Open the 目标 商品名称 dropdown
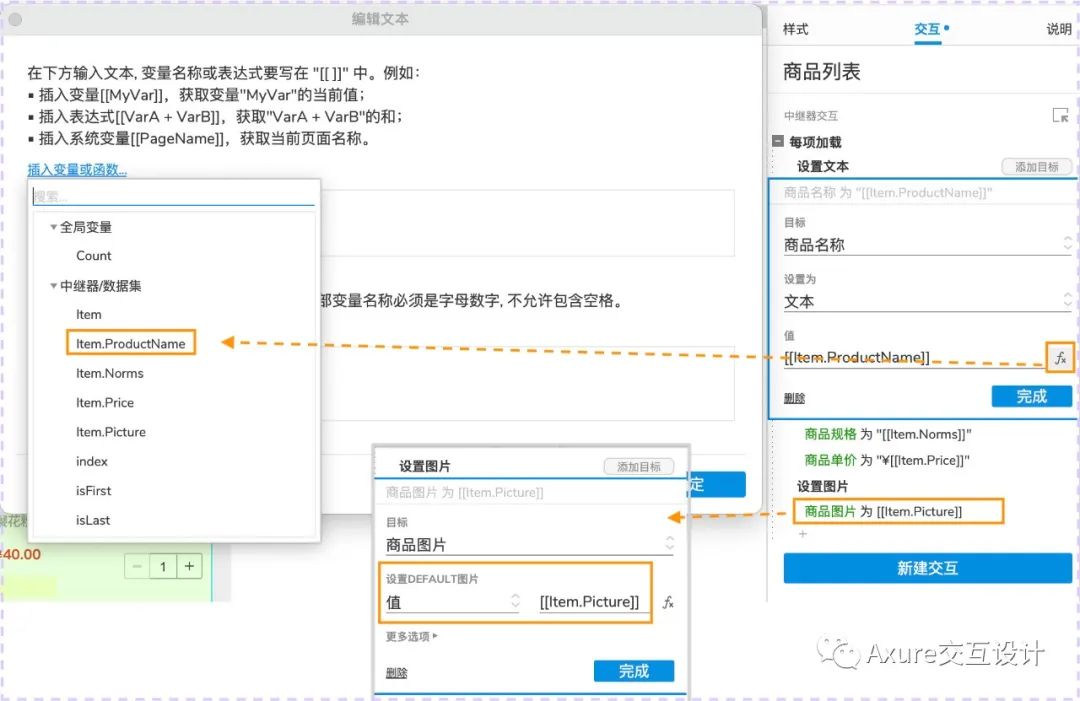 point(927,244)
